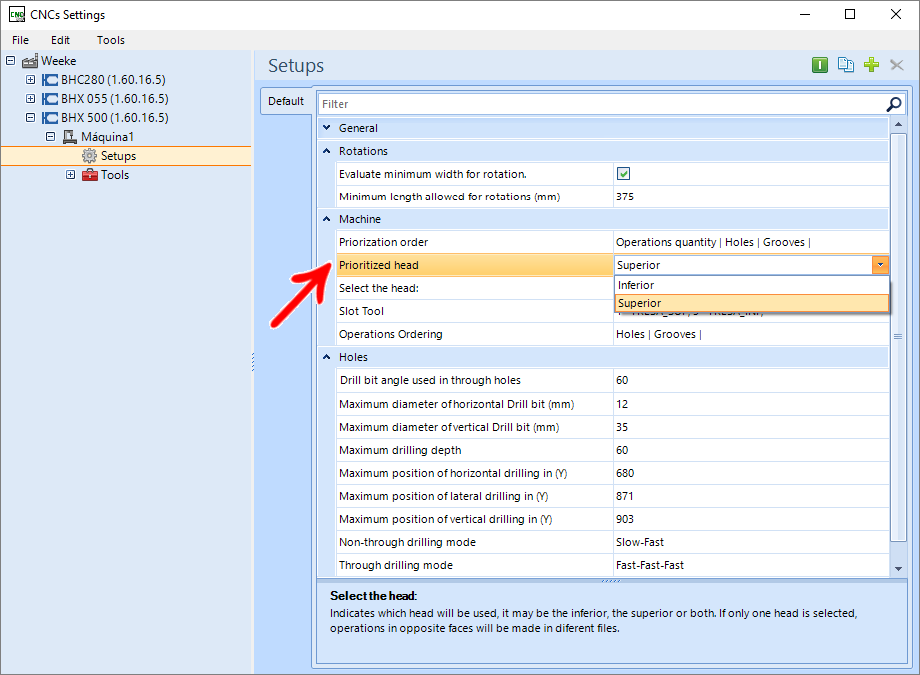Collapse the BHX 500 tree node

31,117
